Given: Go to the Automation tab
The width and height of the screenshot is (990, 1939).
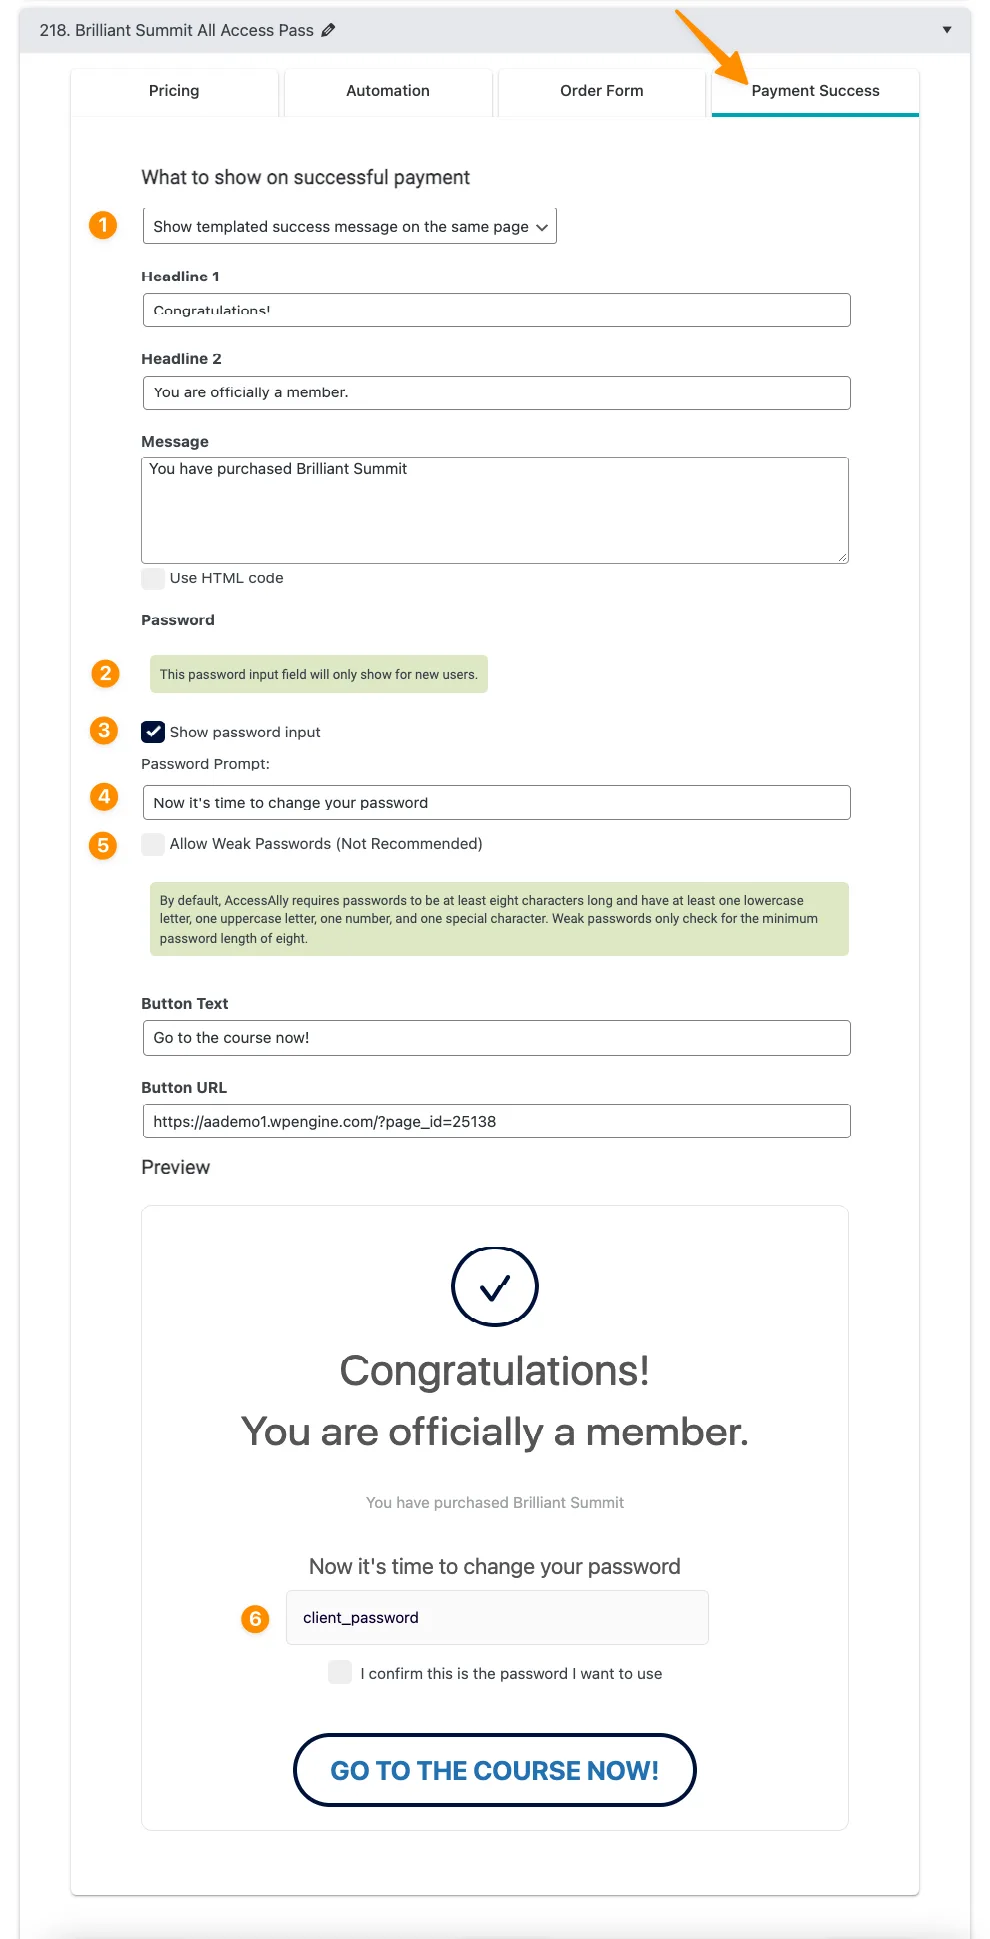Looking at the screenshot, I should [x=388, y=91].
